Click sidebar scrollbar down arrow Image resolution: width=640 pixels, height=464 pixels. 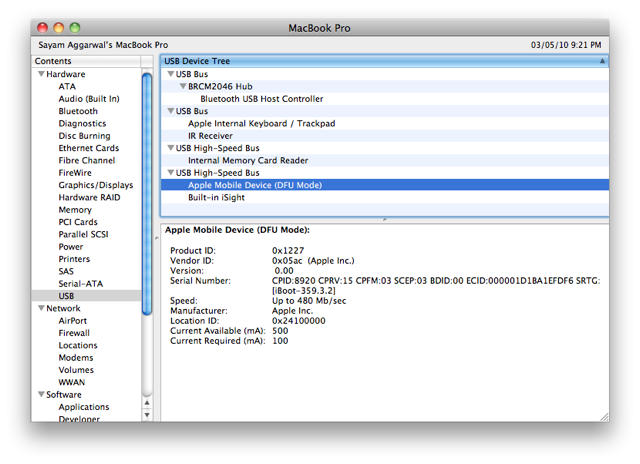coord(148,414)
